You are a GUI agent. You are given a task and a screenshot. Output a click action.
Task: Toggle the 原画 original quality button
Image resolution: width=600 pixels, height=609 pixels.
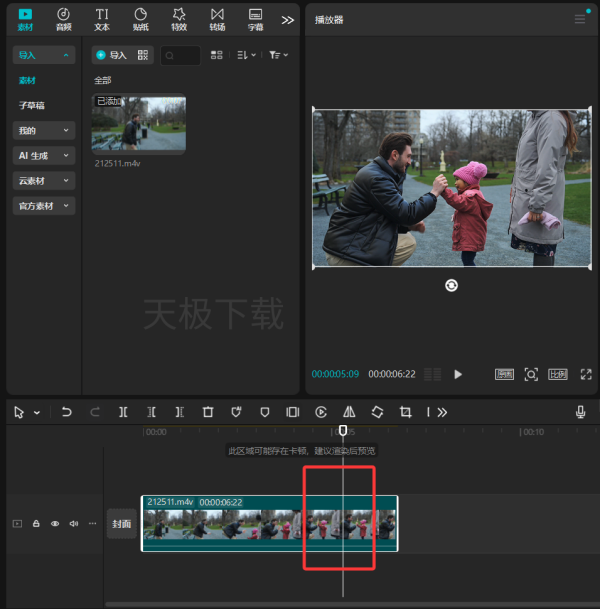click(504, 374)
